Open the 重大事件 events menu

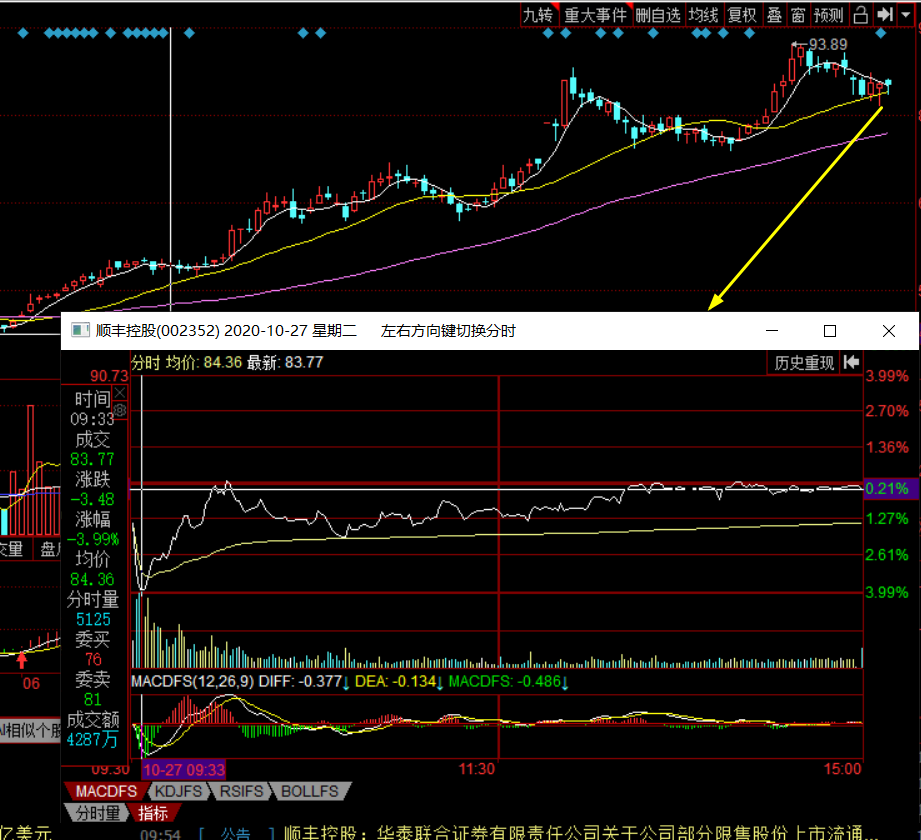coord(595,14)
